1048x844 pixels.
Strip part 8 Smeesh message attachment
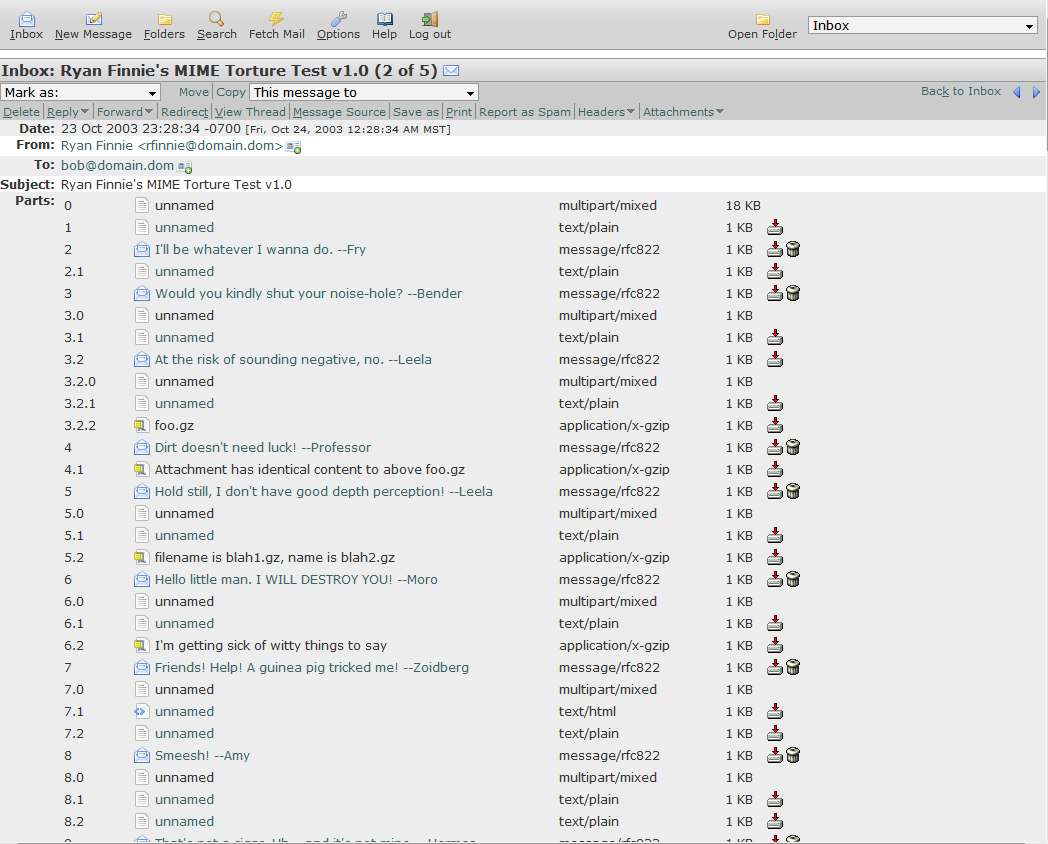pyautogui.click(x=793, y=756)
